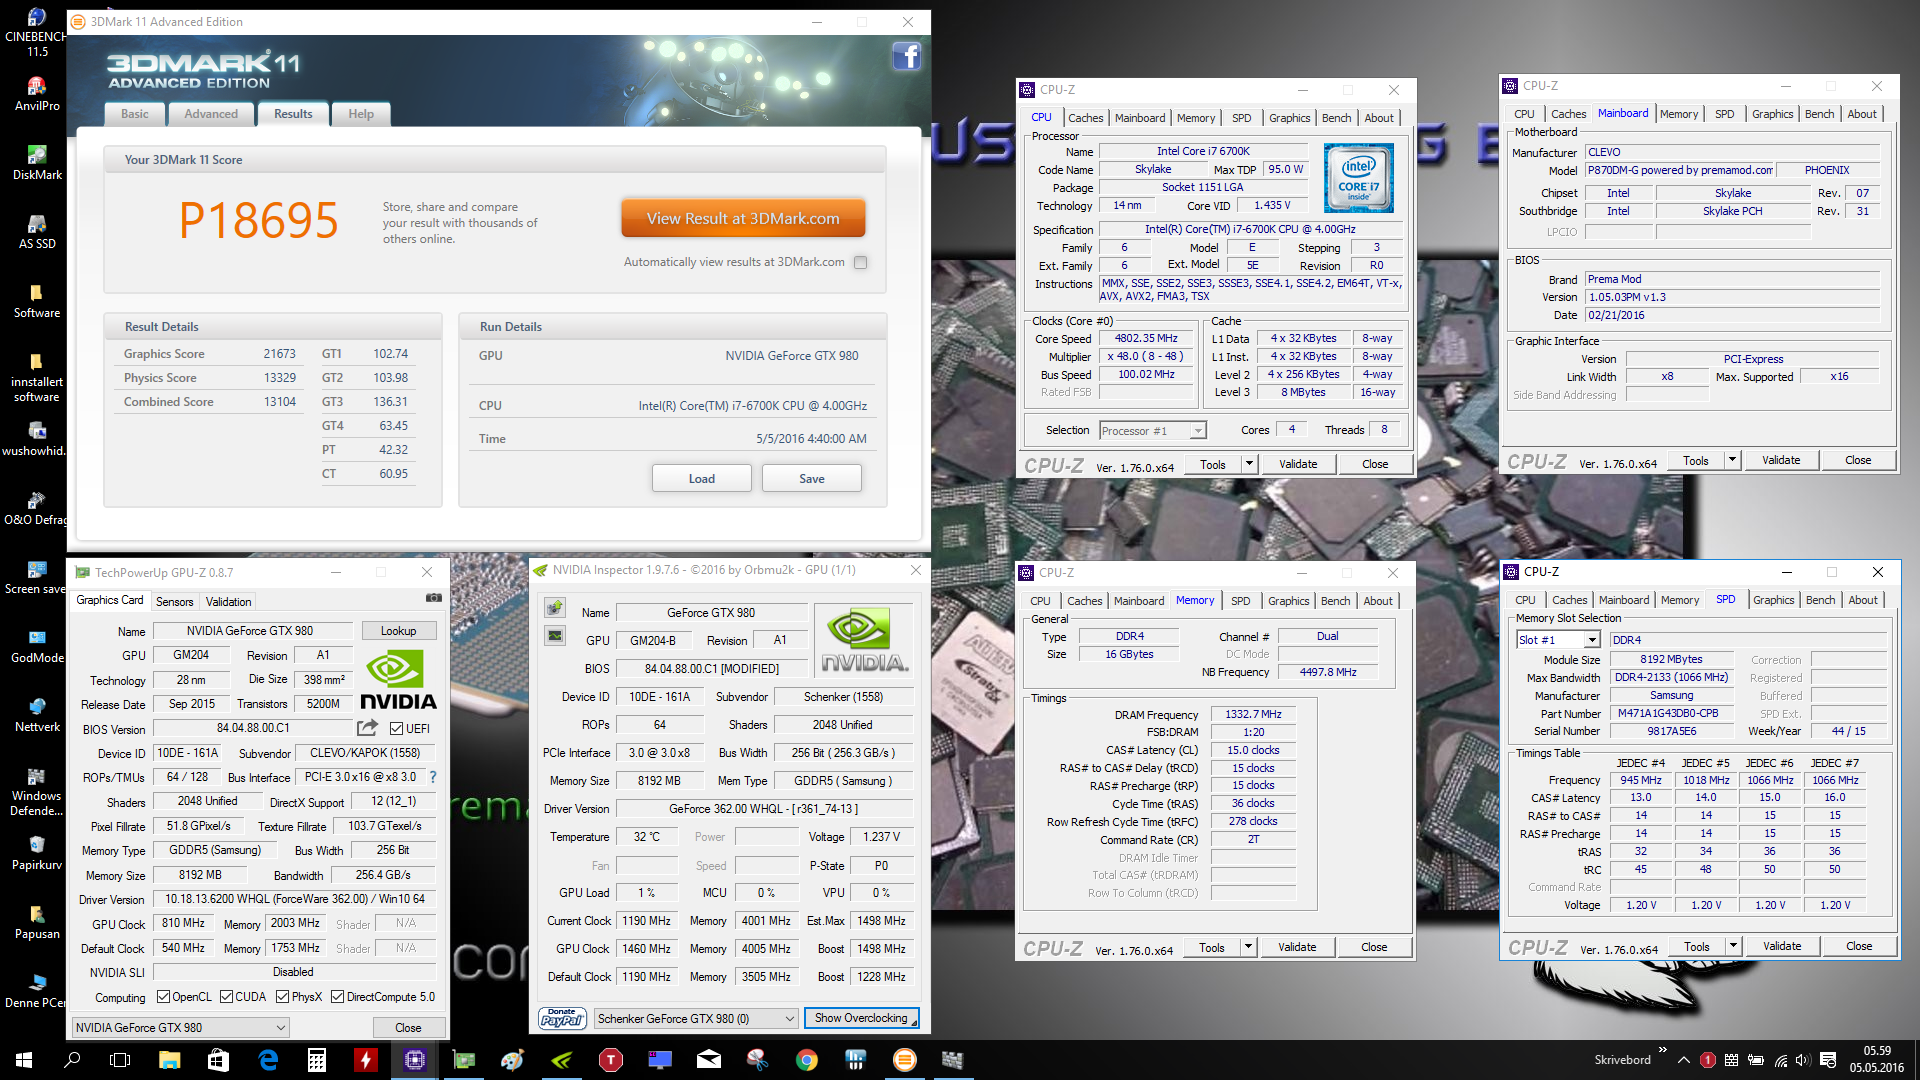Toggle the PhysX checkbox in GPU-Z
Image resolution: width=1920 pixels, height=1080 pixels.
[x=283, y=996]
